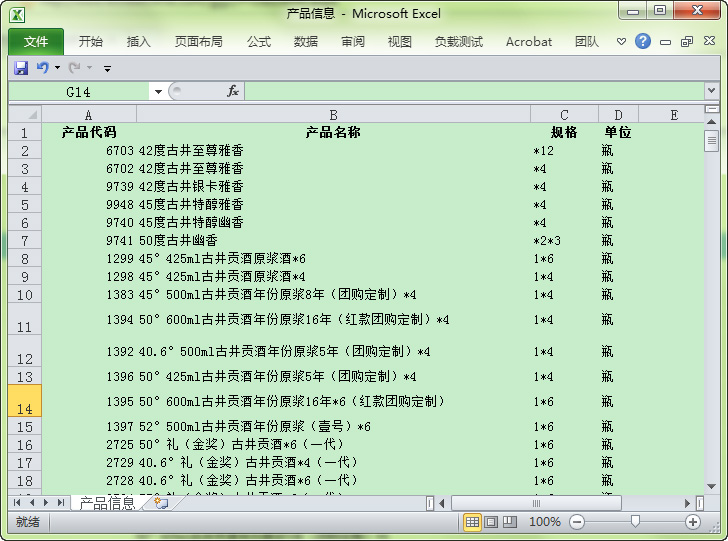The height and width of the screenshot is (541, 728).
Task: Click the Undo arrow icon
Action: click(x=43, y=68)
